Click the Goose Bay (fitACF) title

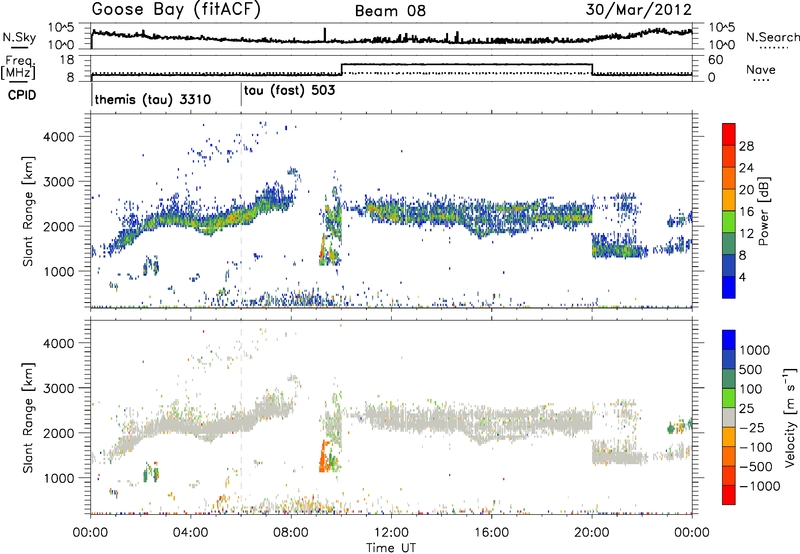[x=176, y=10]
